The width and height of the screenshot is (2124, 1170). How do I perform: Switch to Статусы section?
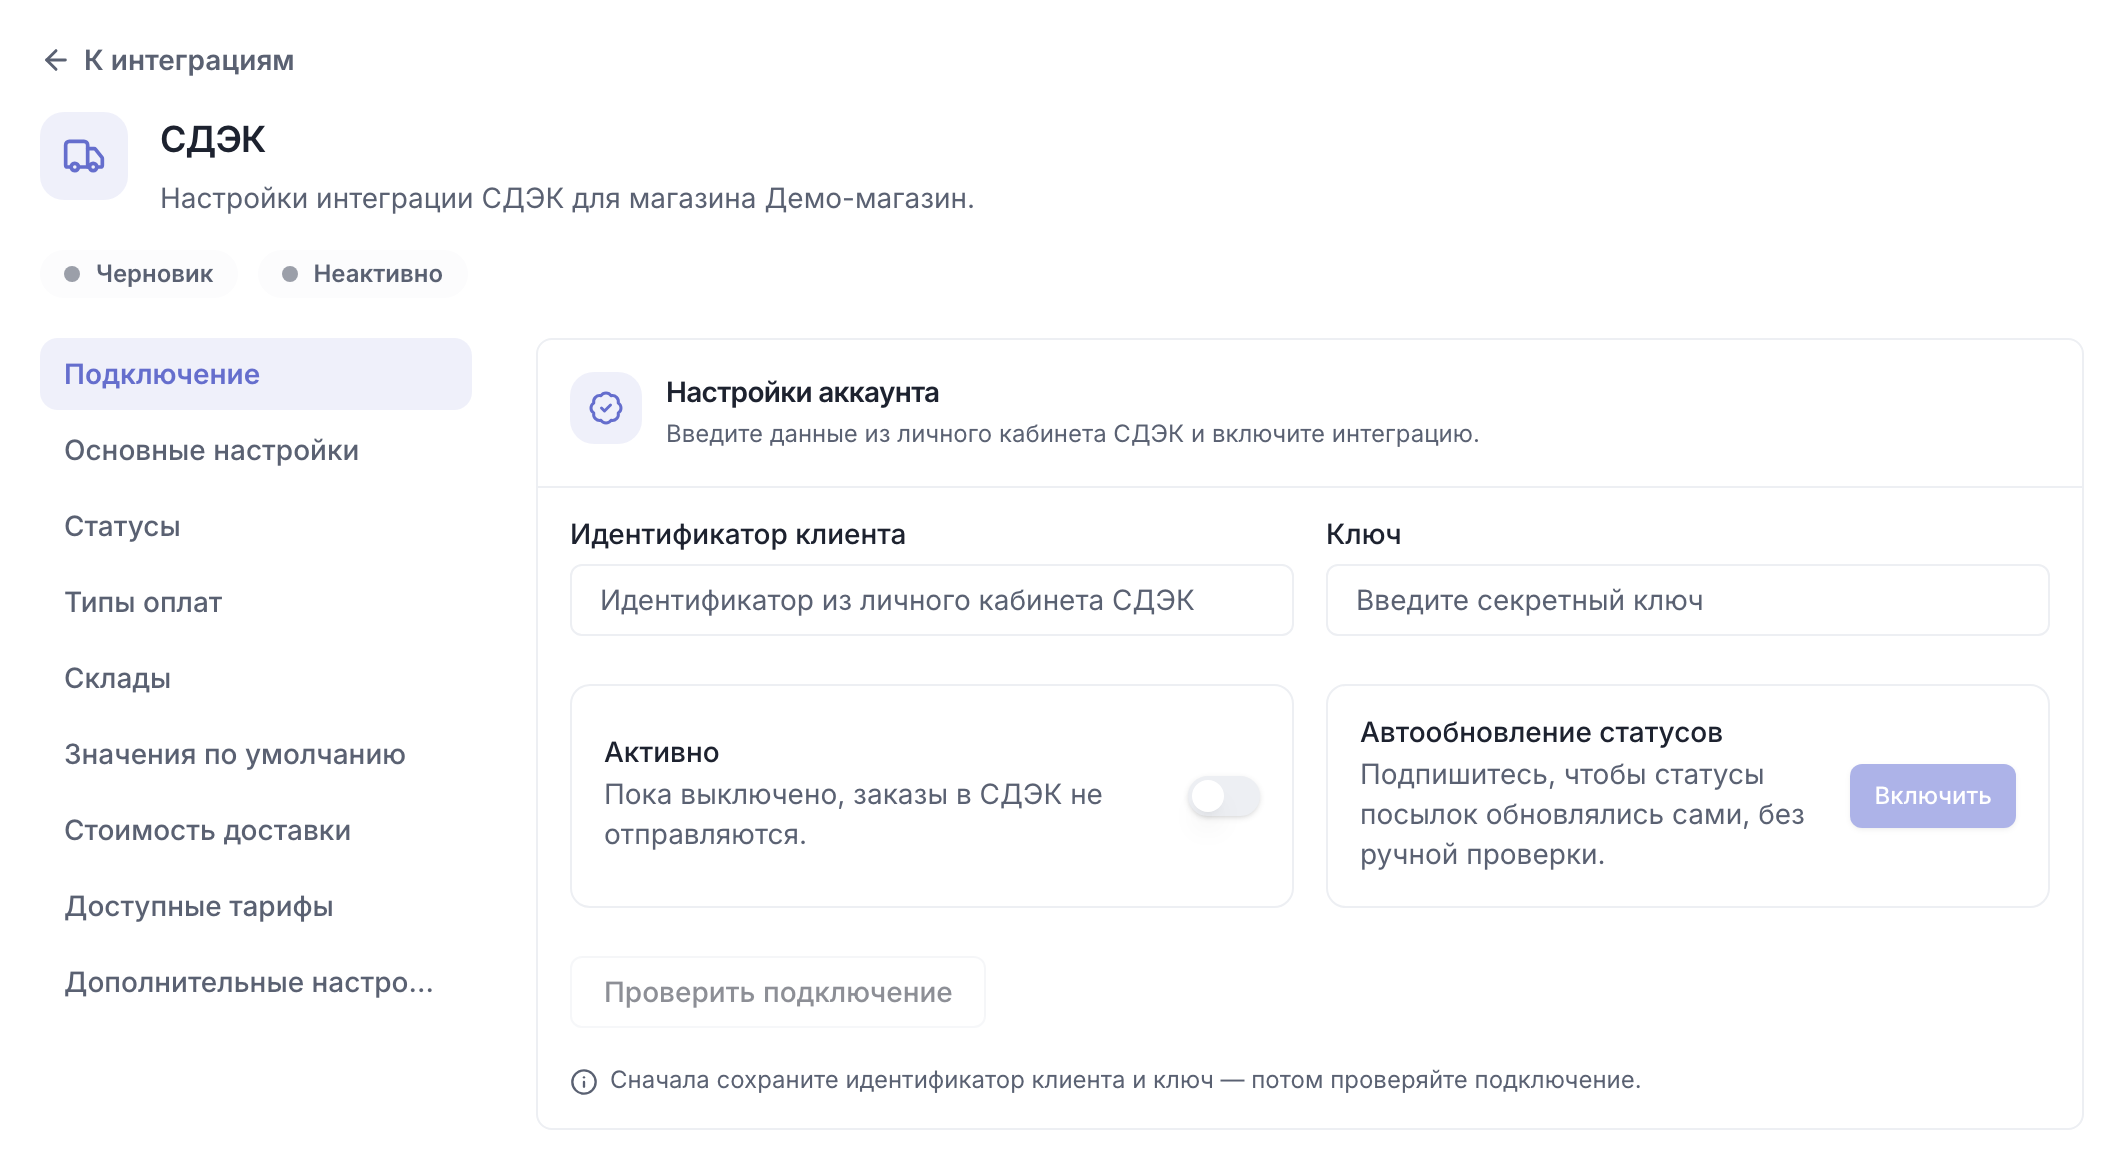(x=256, y=526)
